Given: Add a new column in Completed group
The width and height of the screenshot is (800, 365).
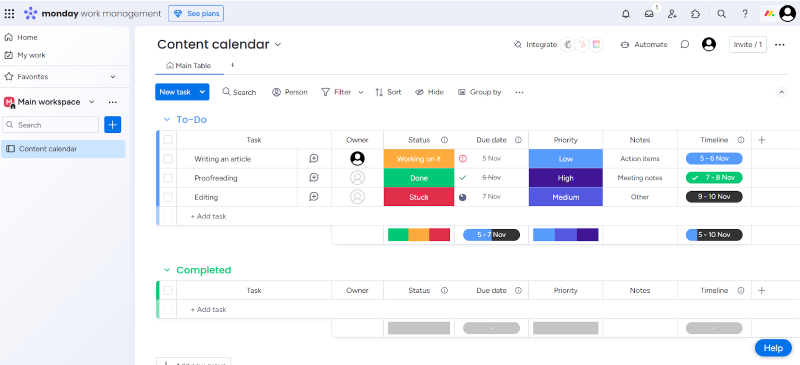Looking at the screenshot, I should click(762, 290).
